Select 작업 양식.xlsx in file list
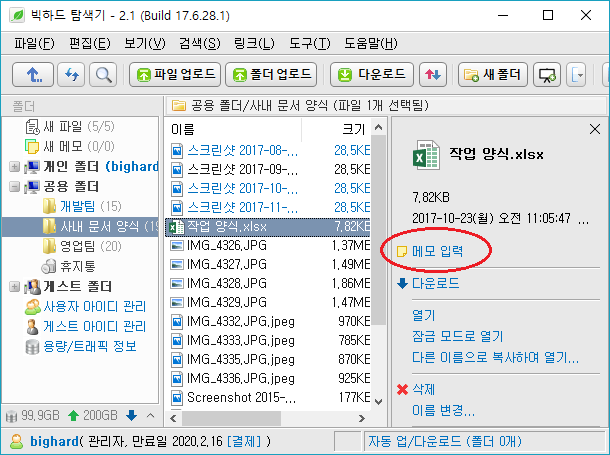This screenshot has height=455, width=610. 268,226
